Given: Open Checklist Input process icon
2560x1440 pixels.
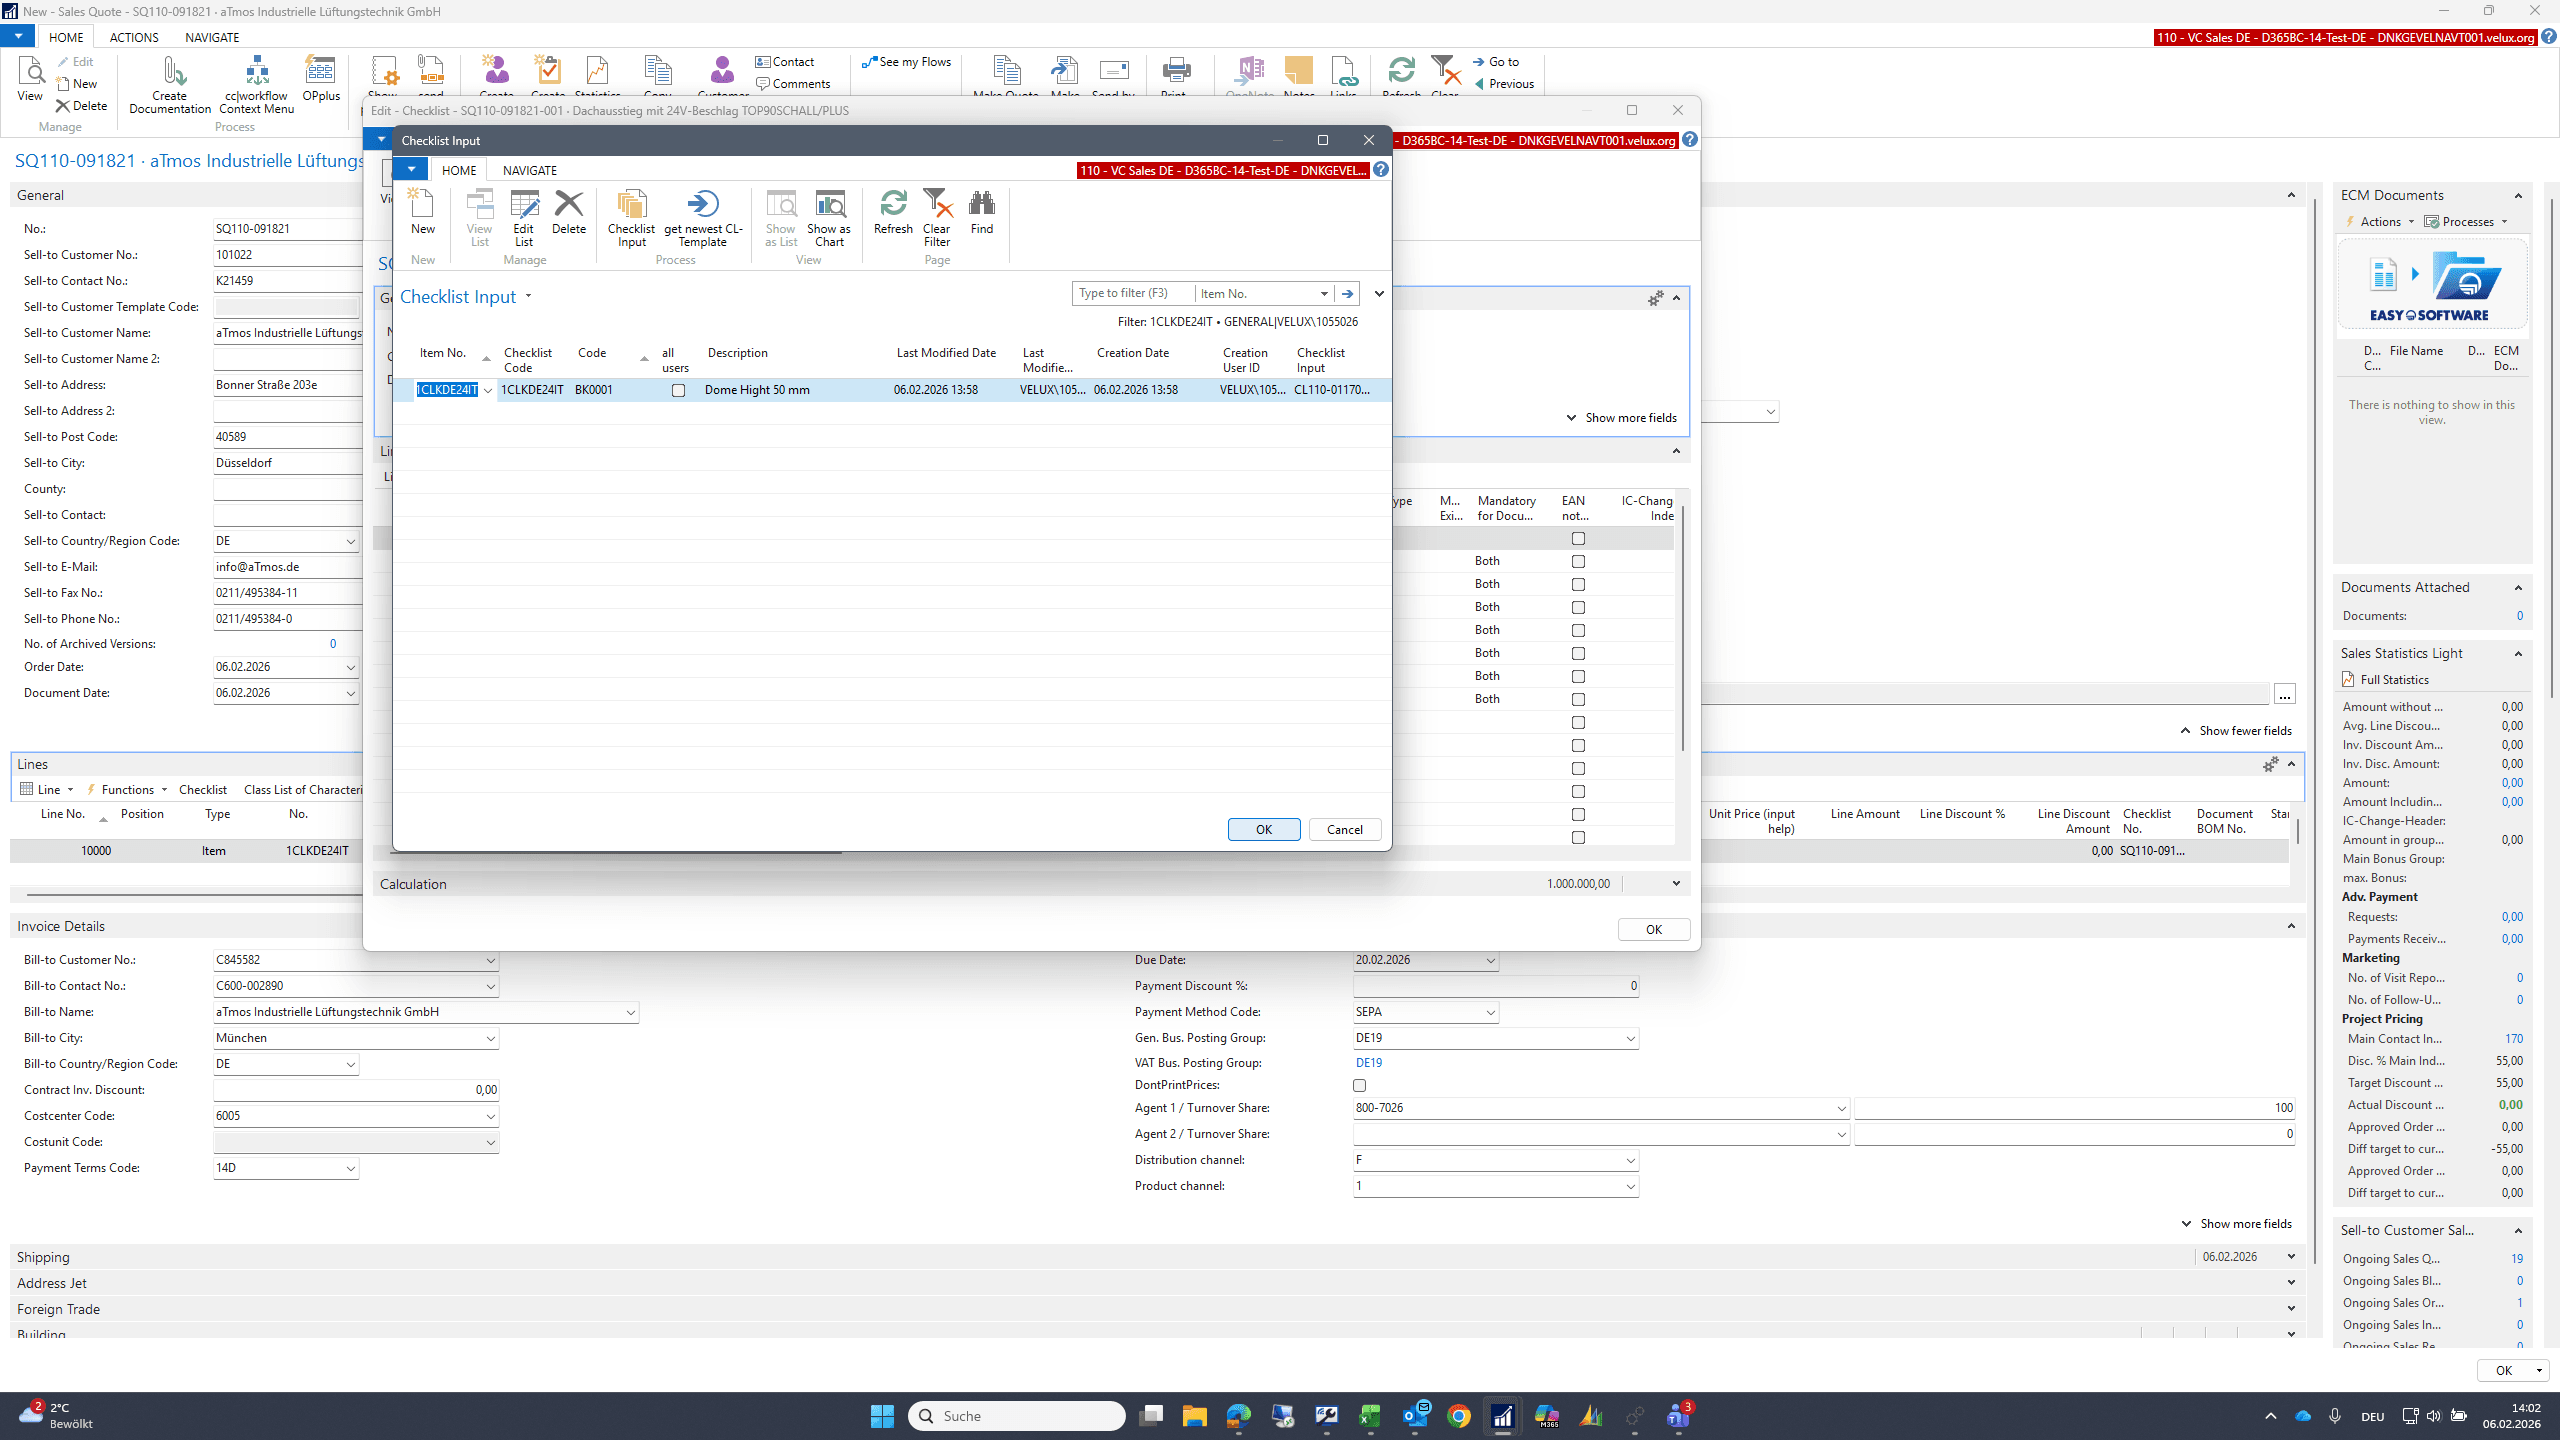Looking at the screenshot, I should coord(631,218).
